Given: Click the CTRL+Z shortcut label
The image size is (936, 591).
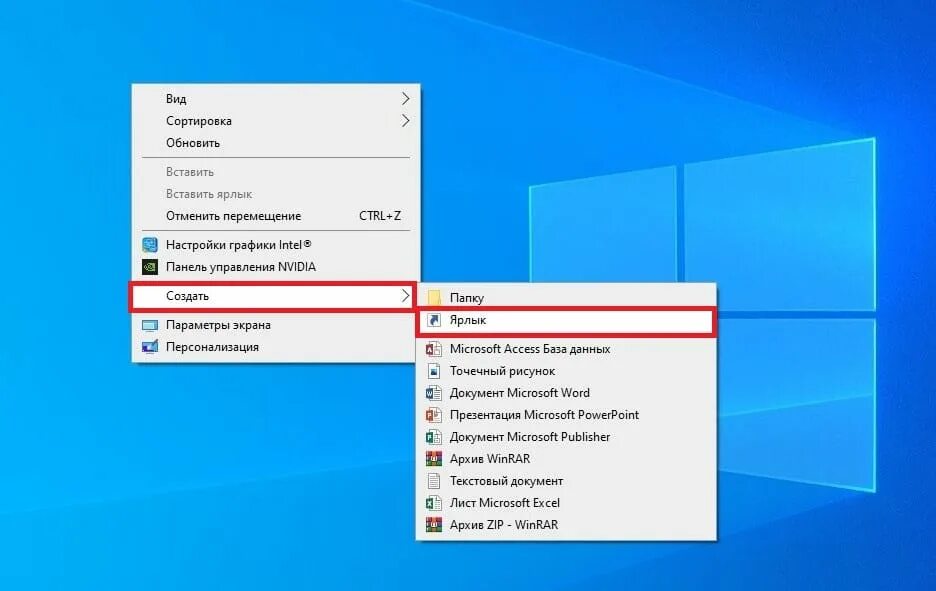Looking at the screenshot, I should pyautogui.click(x=380, y=216).
